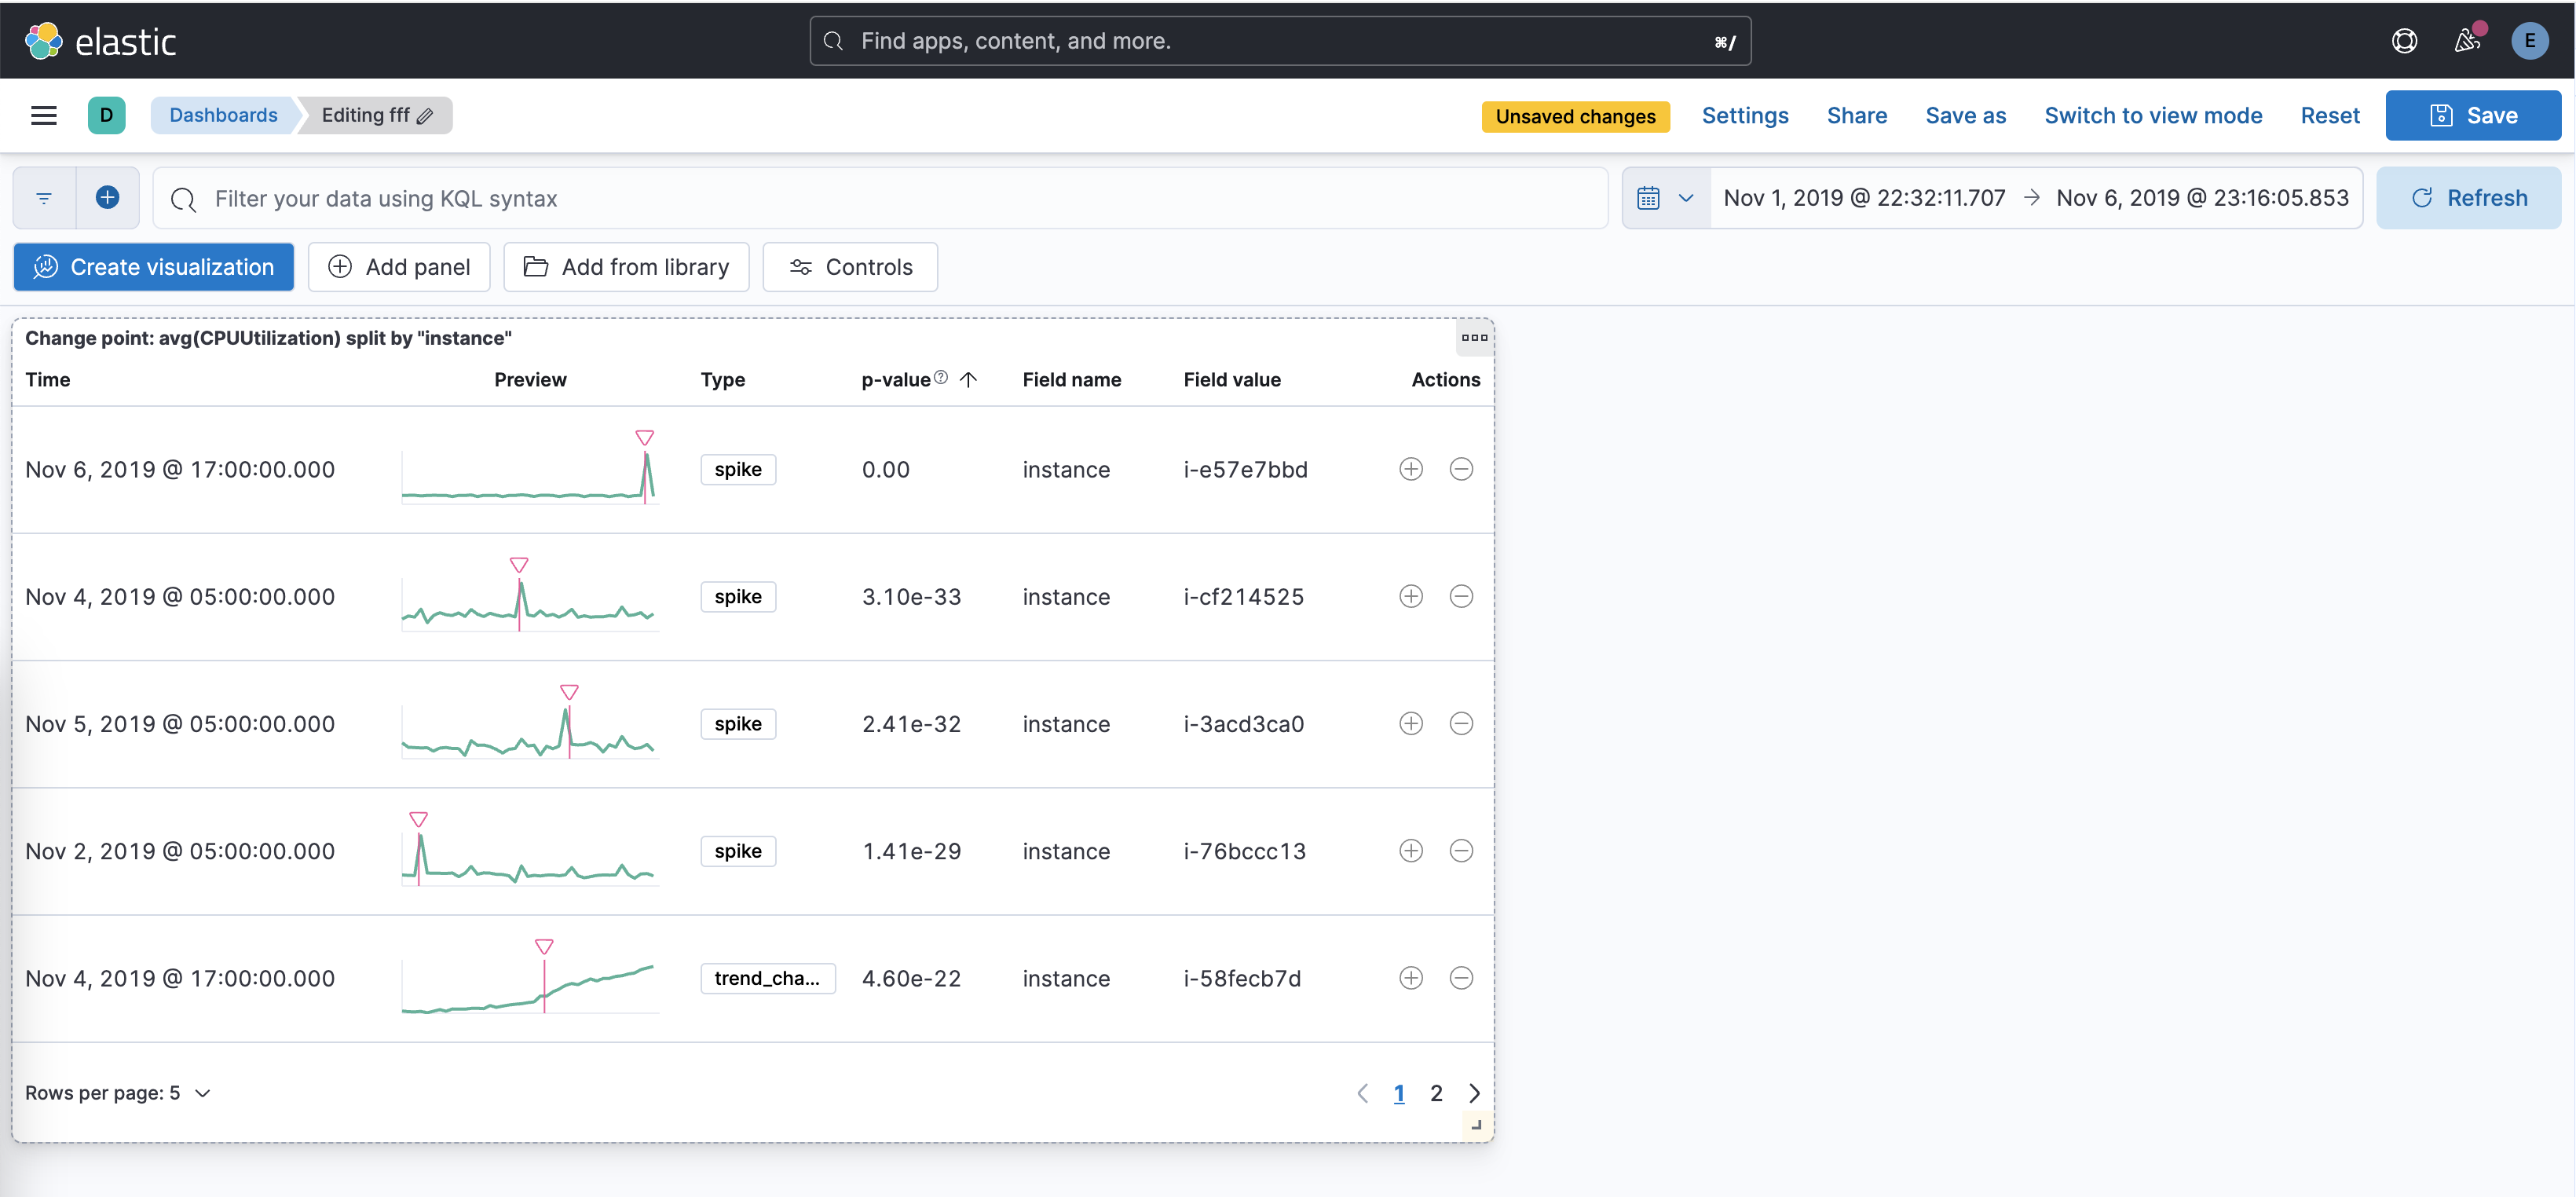Filter for value i-58fecb7d
The height and width of the screenshot is (1197, 2576).
(1410, 978)
